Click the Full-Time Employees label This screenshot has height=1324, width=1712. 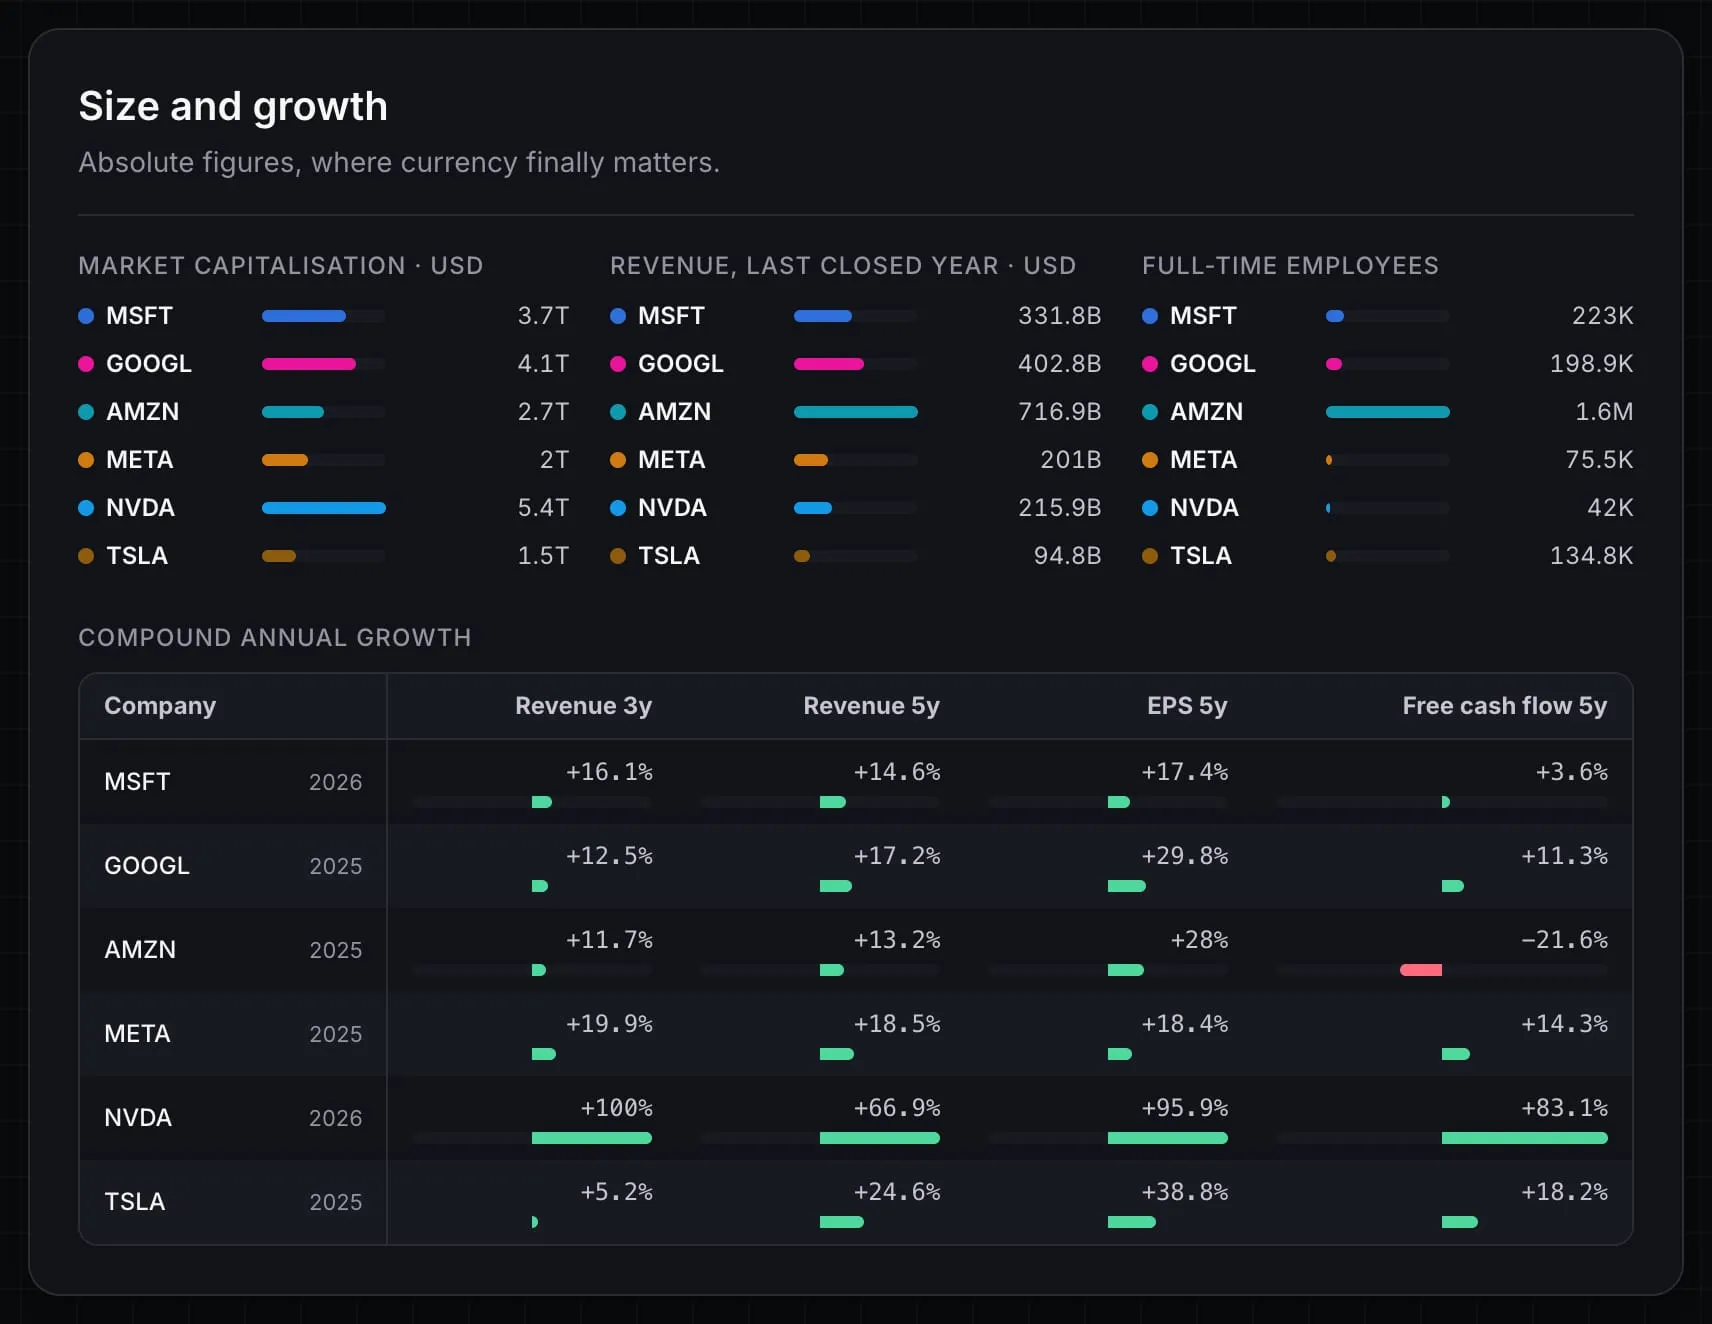1290,266
